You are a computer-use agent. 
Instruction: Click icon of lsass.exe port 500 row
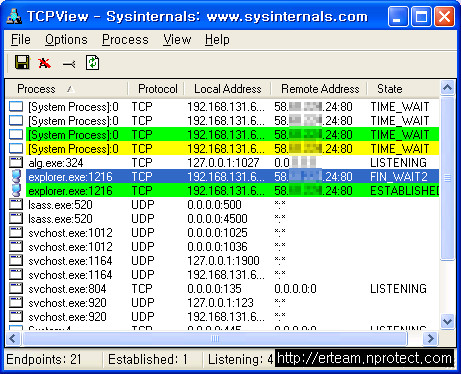pos(16,204)
